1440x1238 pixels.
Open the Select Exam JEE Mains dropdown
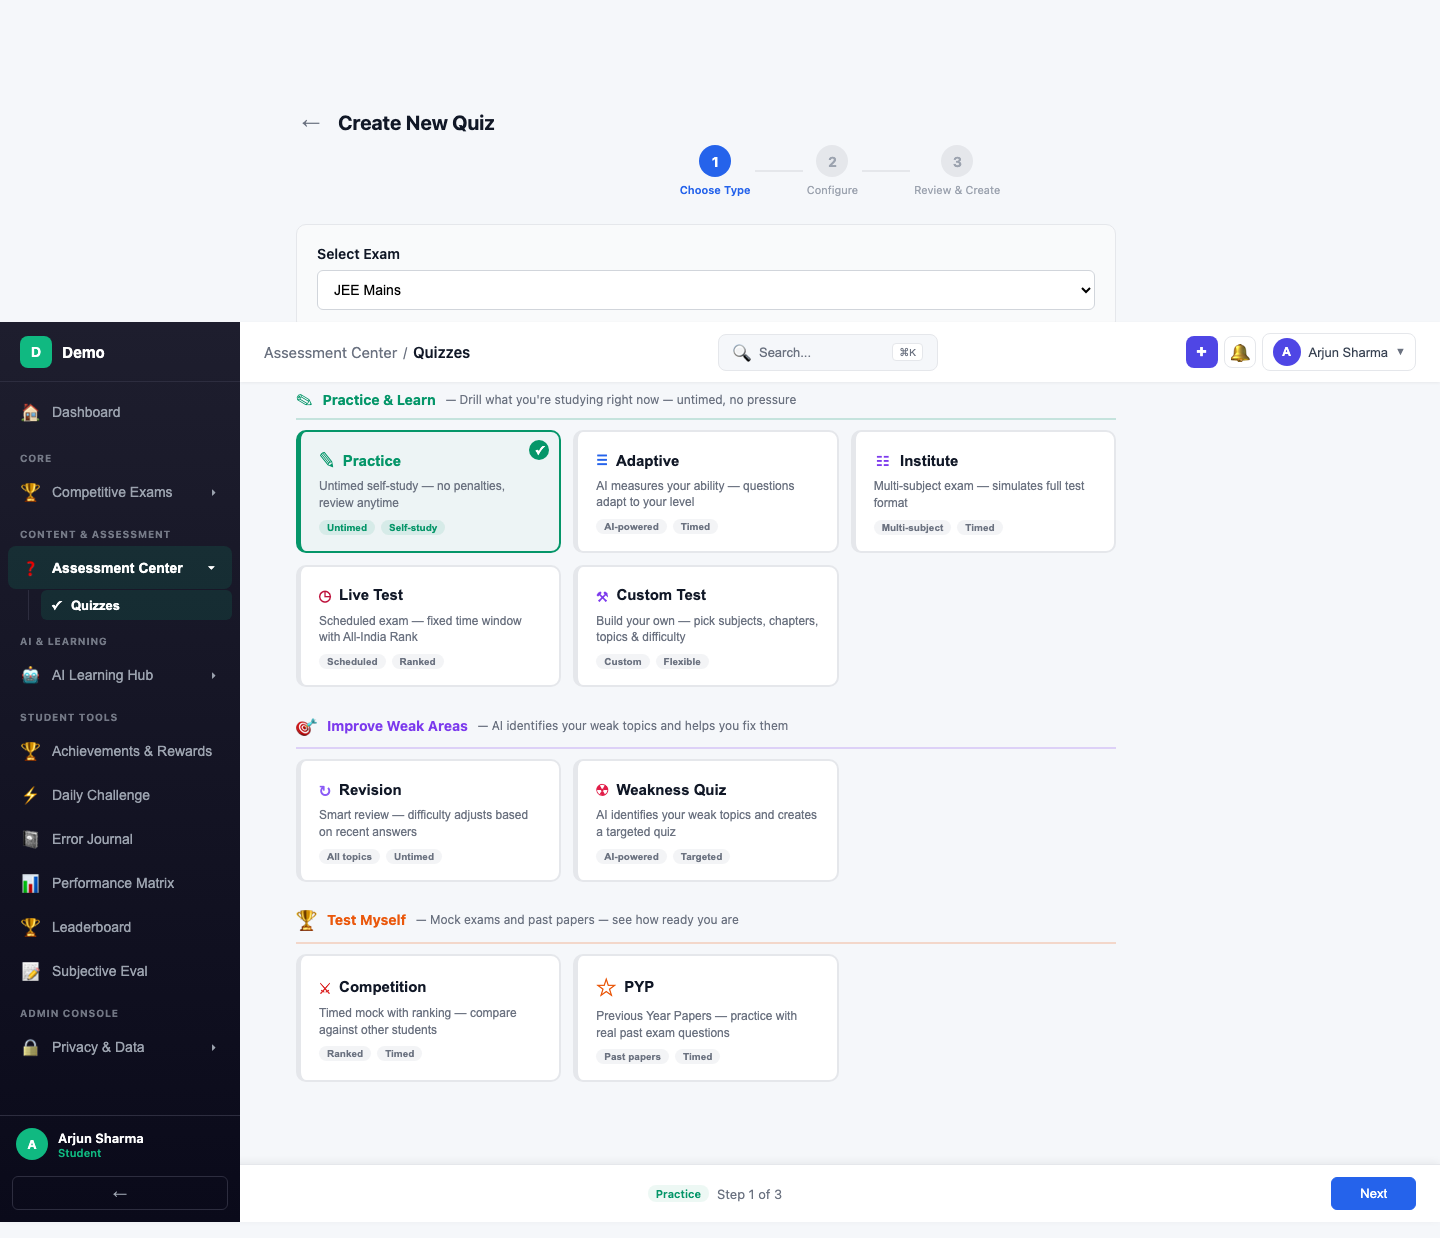click(x=706, y=290)
